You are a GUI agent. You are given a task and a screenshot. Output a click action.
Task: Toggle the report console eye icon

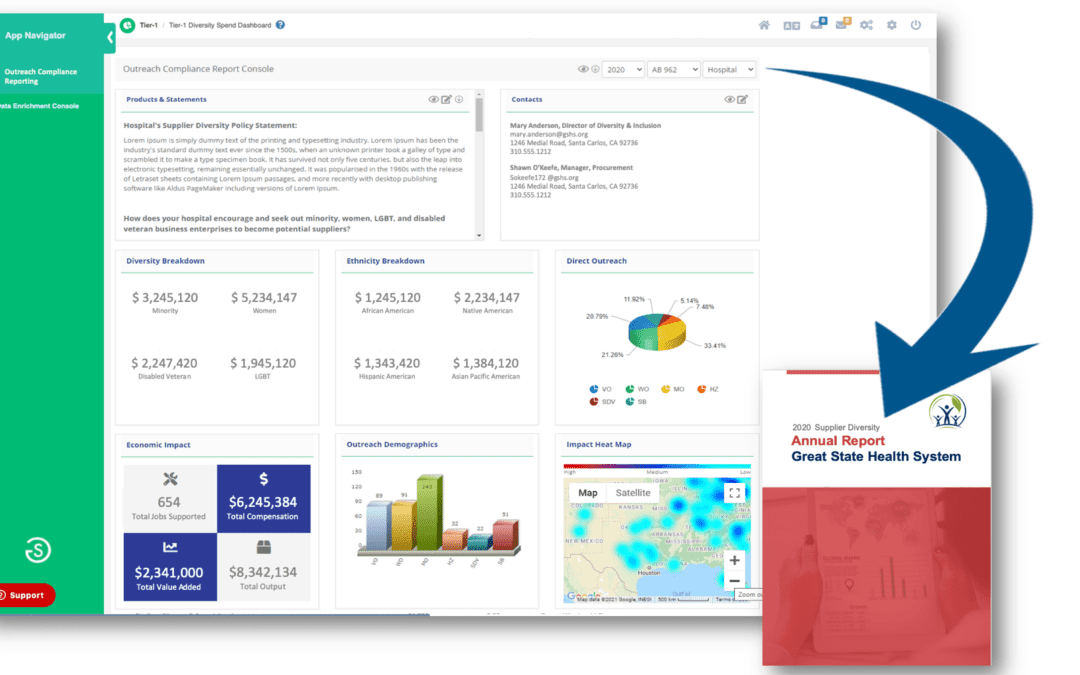tap(583, 69)
